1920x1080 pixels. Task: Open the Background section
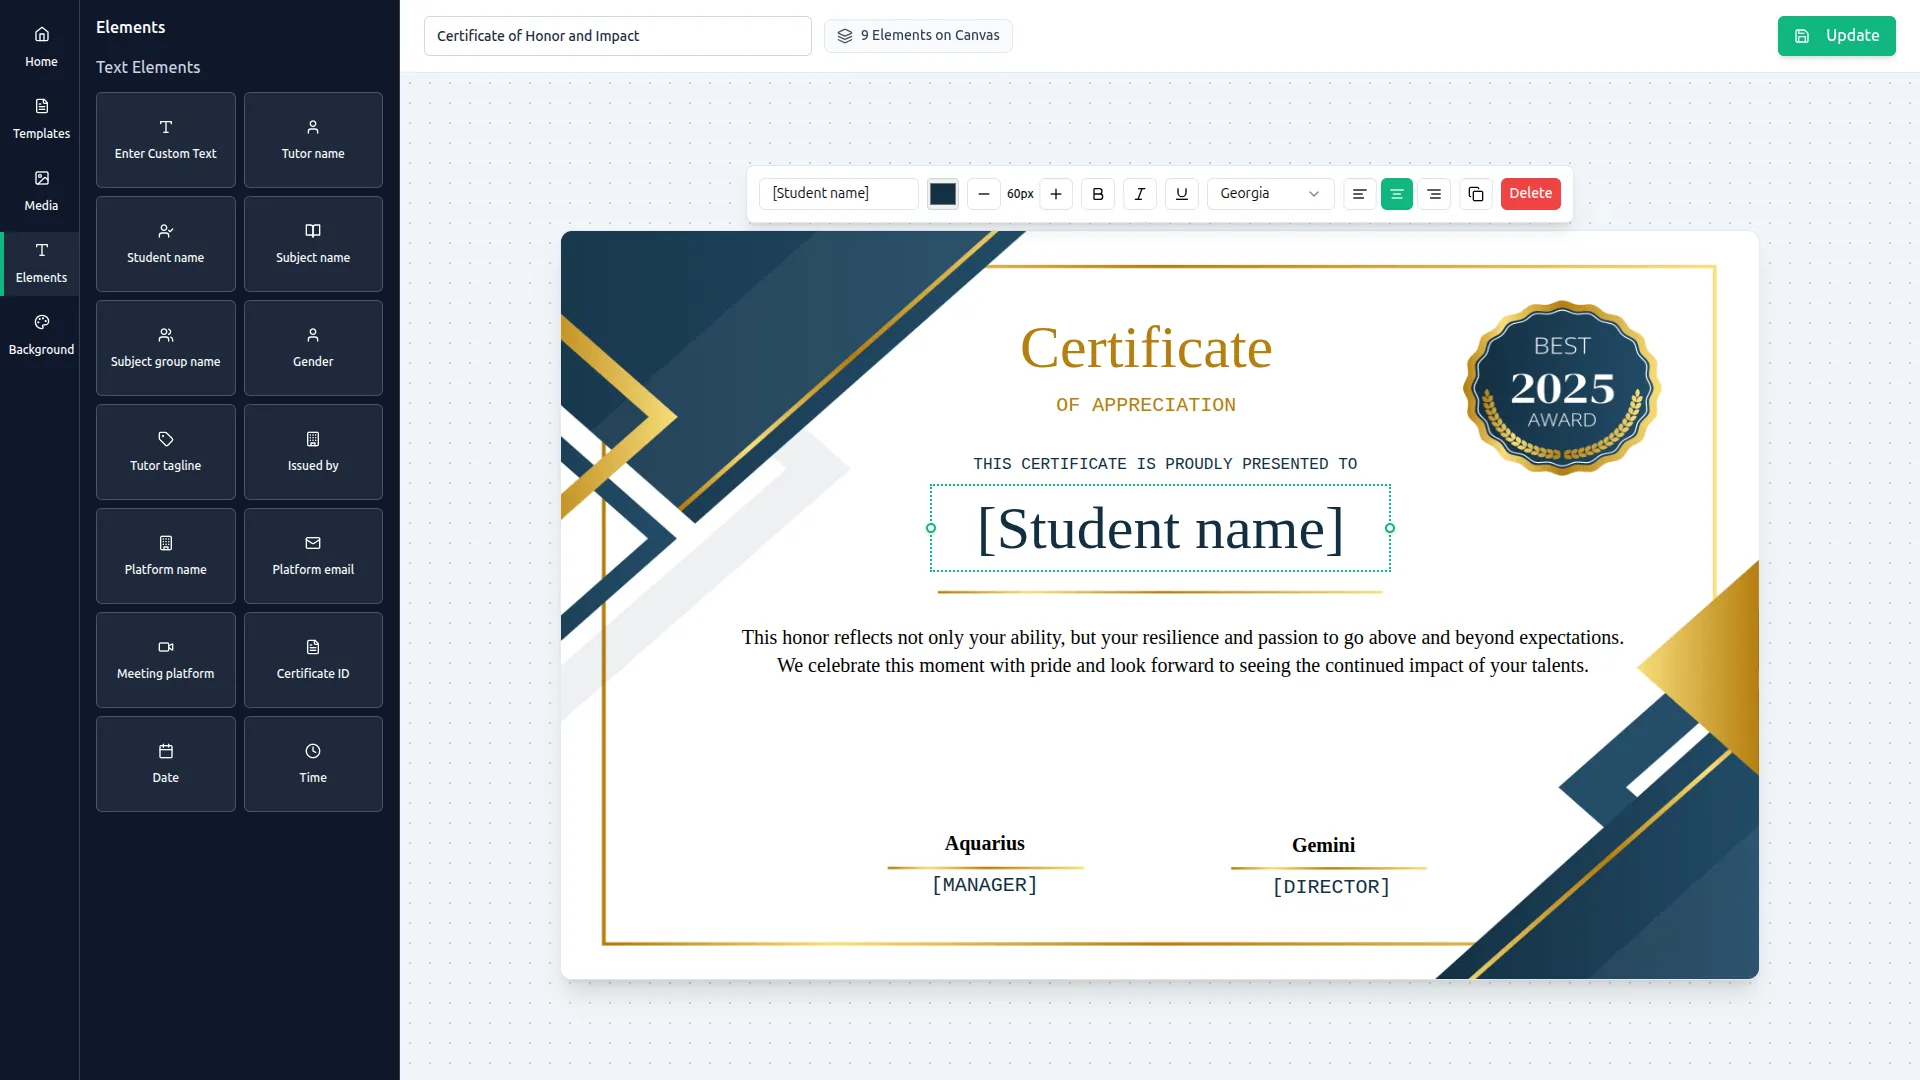[x=41, y=335]
